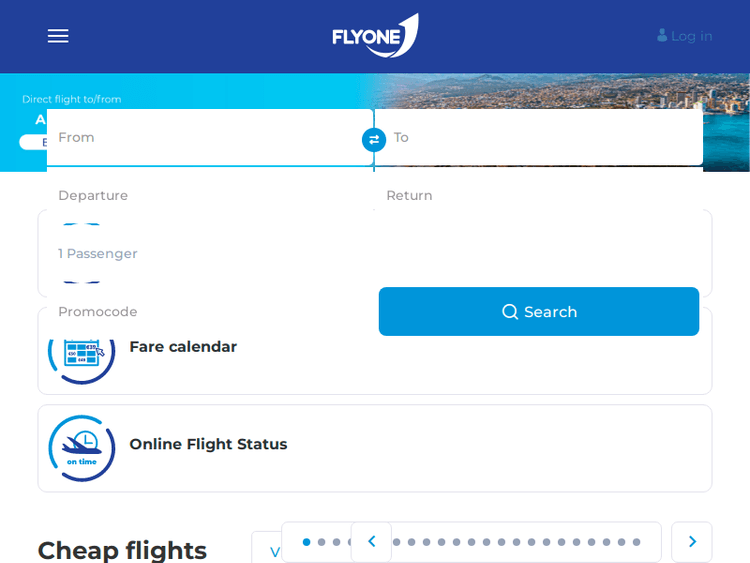Open the Return date picker
Image resolution: width=750 pixels, height=563 pixels.
point(540,196)
